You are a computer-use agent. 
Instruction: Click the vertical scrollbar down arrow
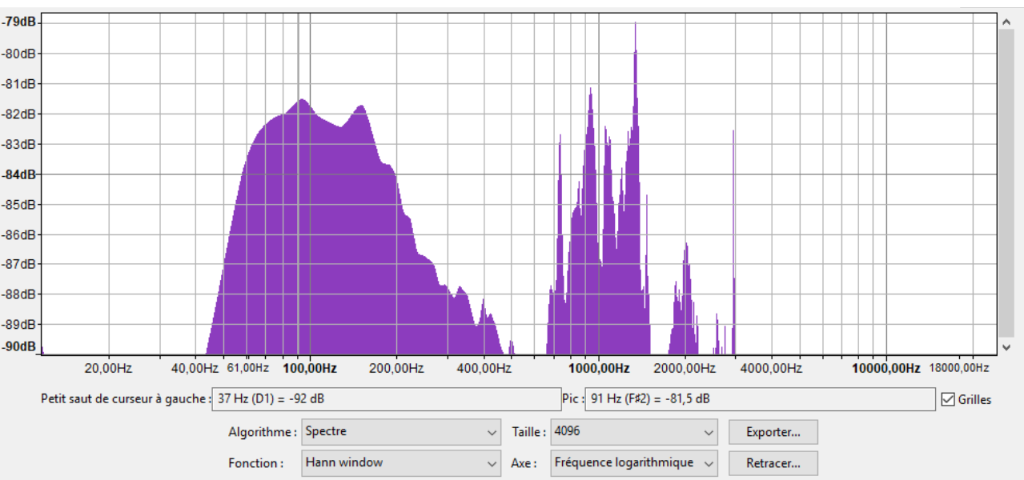tap(1007, 346)
